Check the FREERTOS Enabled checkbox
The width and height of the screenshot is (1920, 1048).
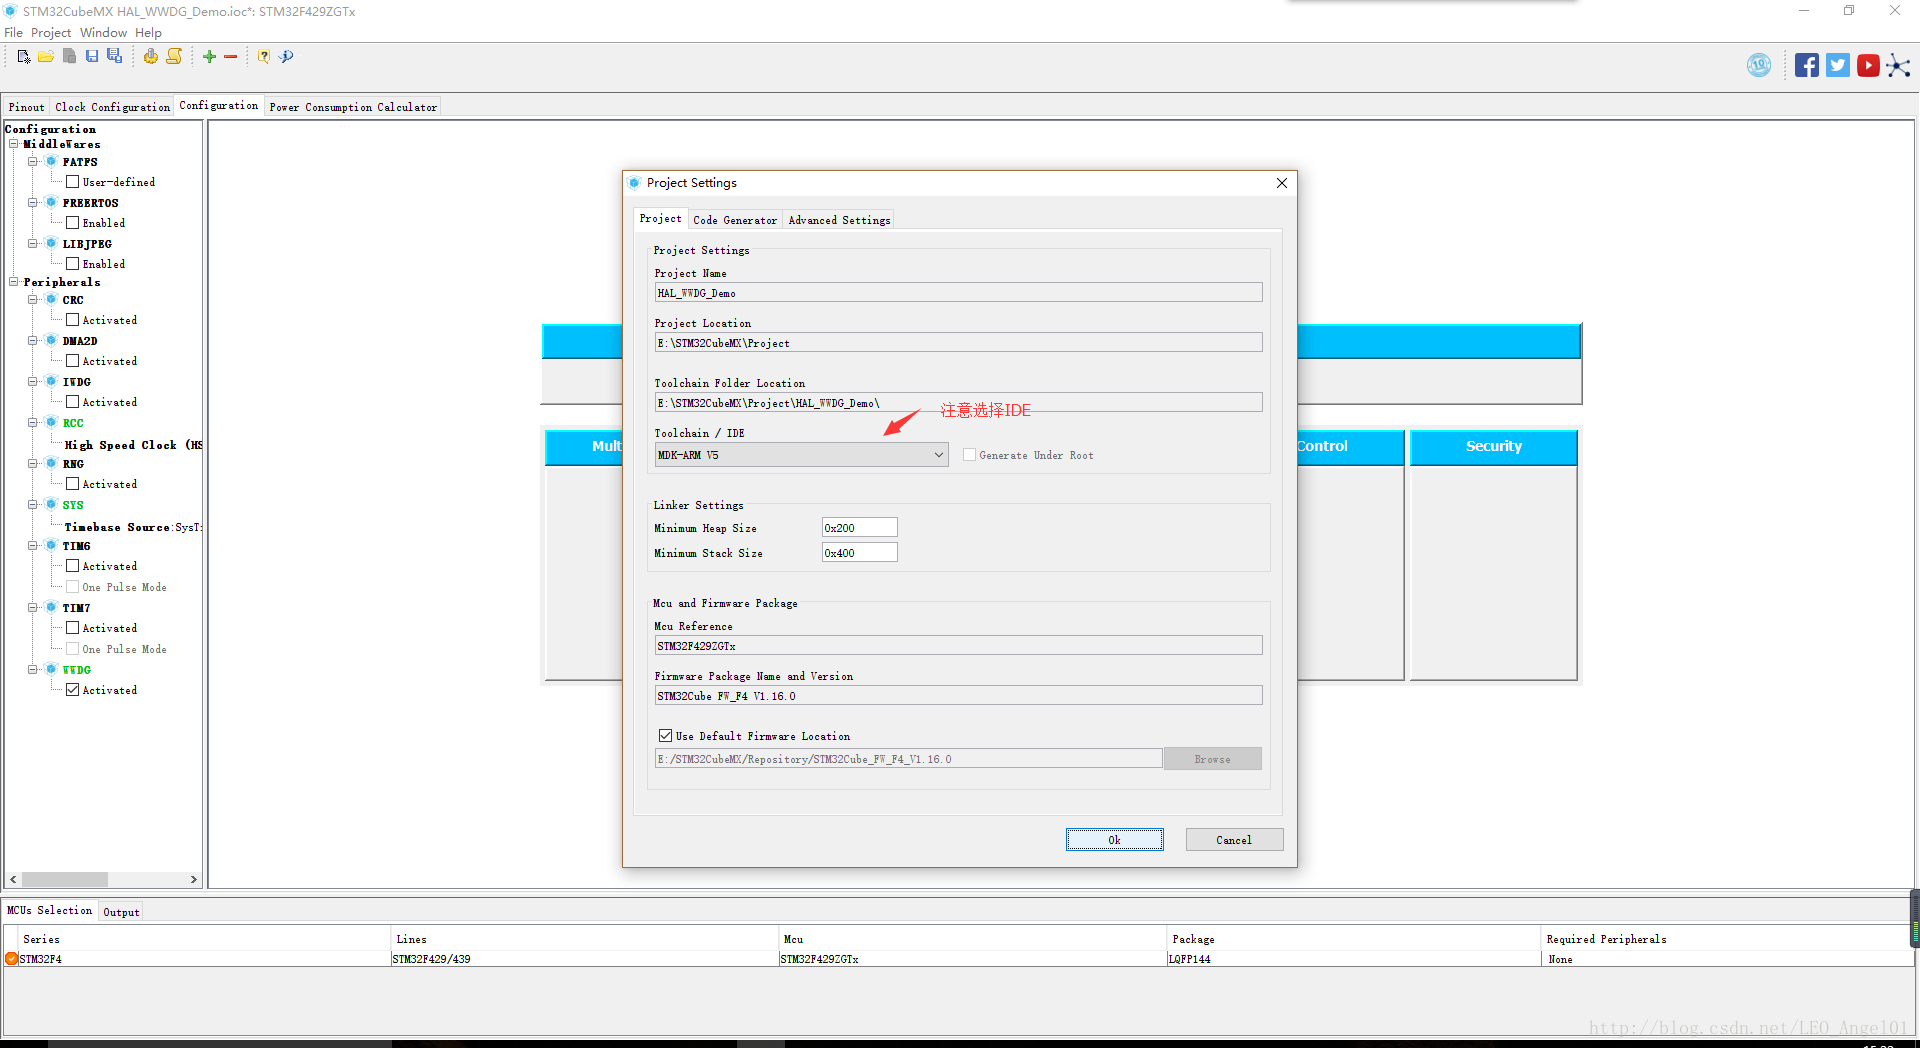pos(72,223)
